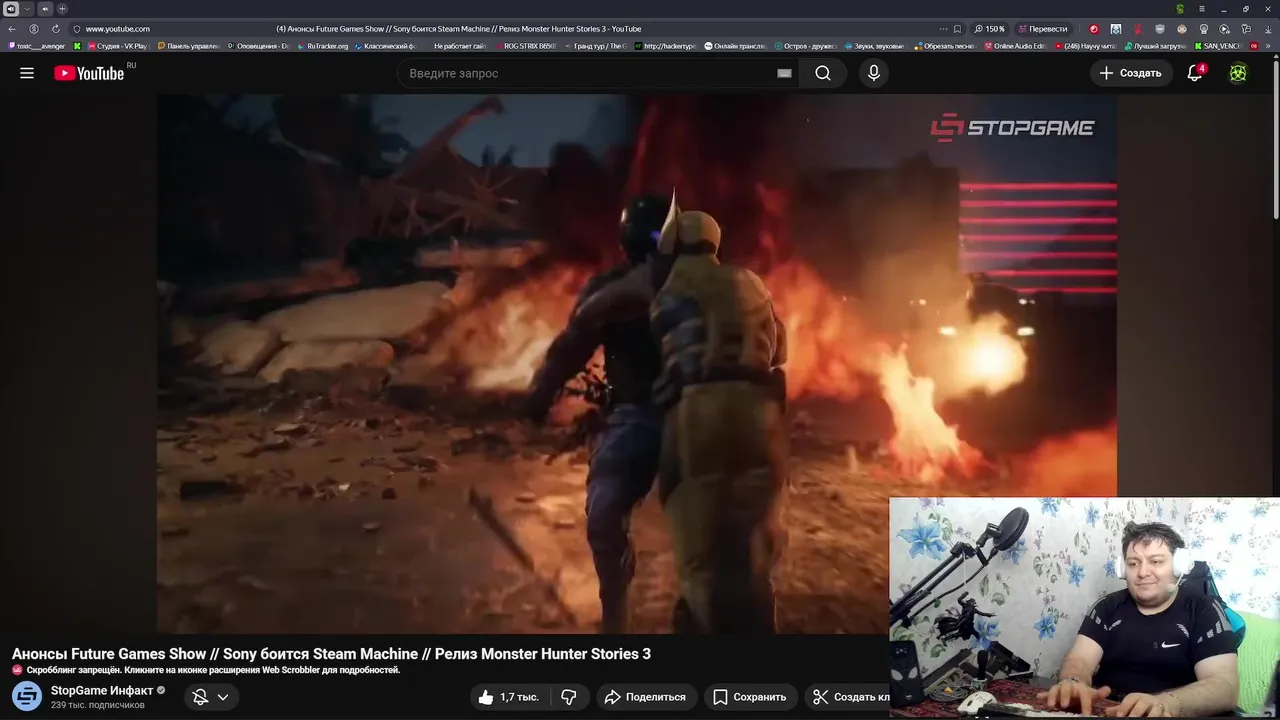The height and width of the screenshot is (720, 1280).
Task: Open Остров - дружес bookmark
Action: pyautogui.click(x=805, y=46)
